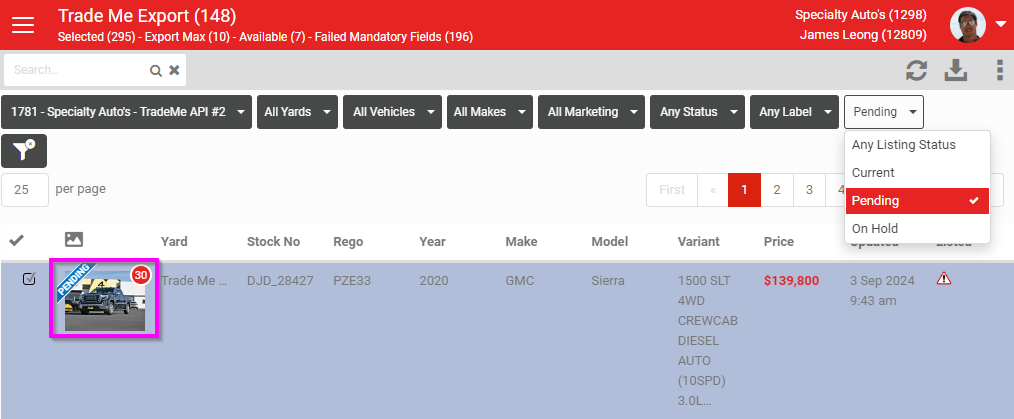Sort by Yard column header

coord(174,242)
